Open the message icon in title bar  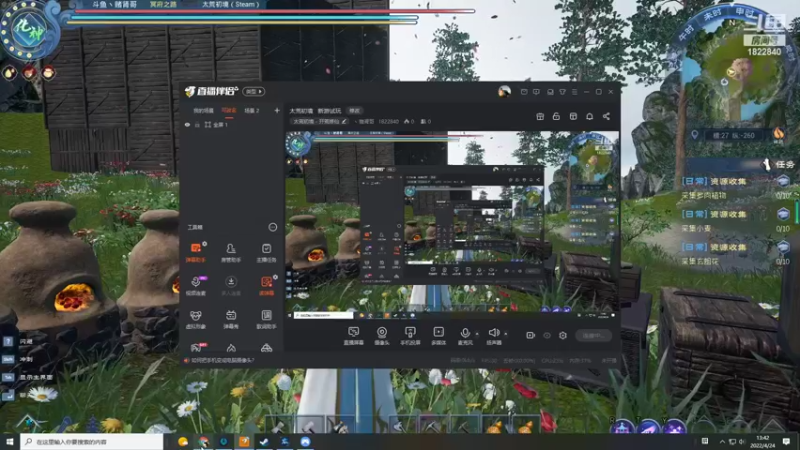click(x=536, y=92)
